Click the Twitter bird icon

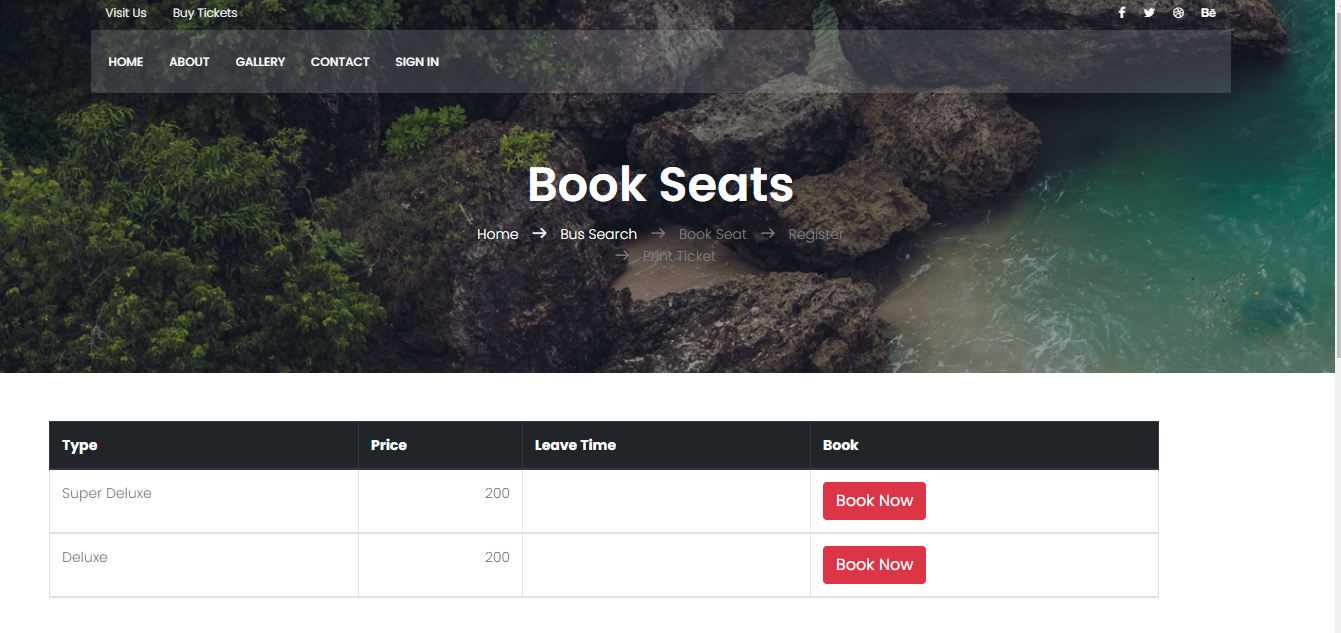(1149, 13)
